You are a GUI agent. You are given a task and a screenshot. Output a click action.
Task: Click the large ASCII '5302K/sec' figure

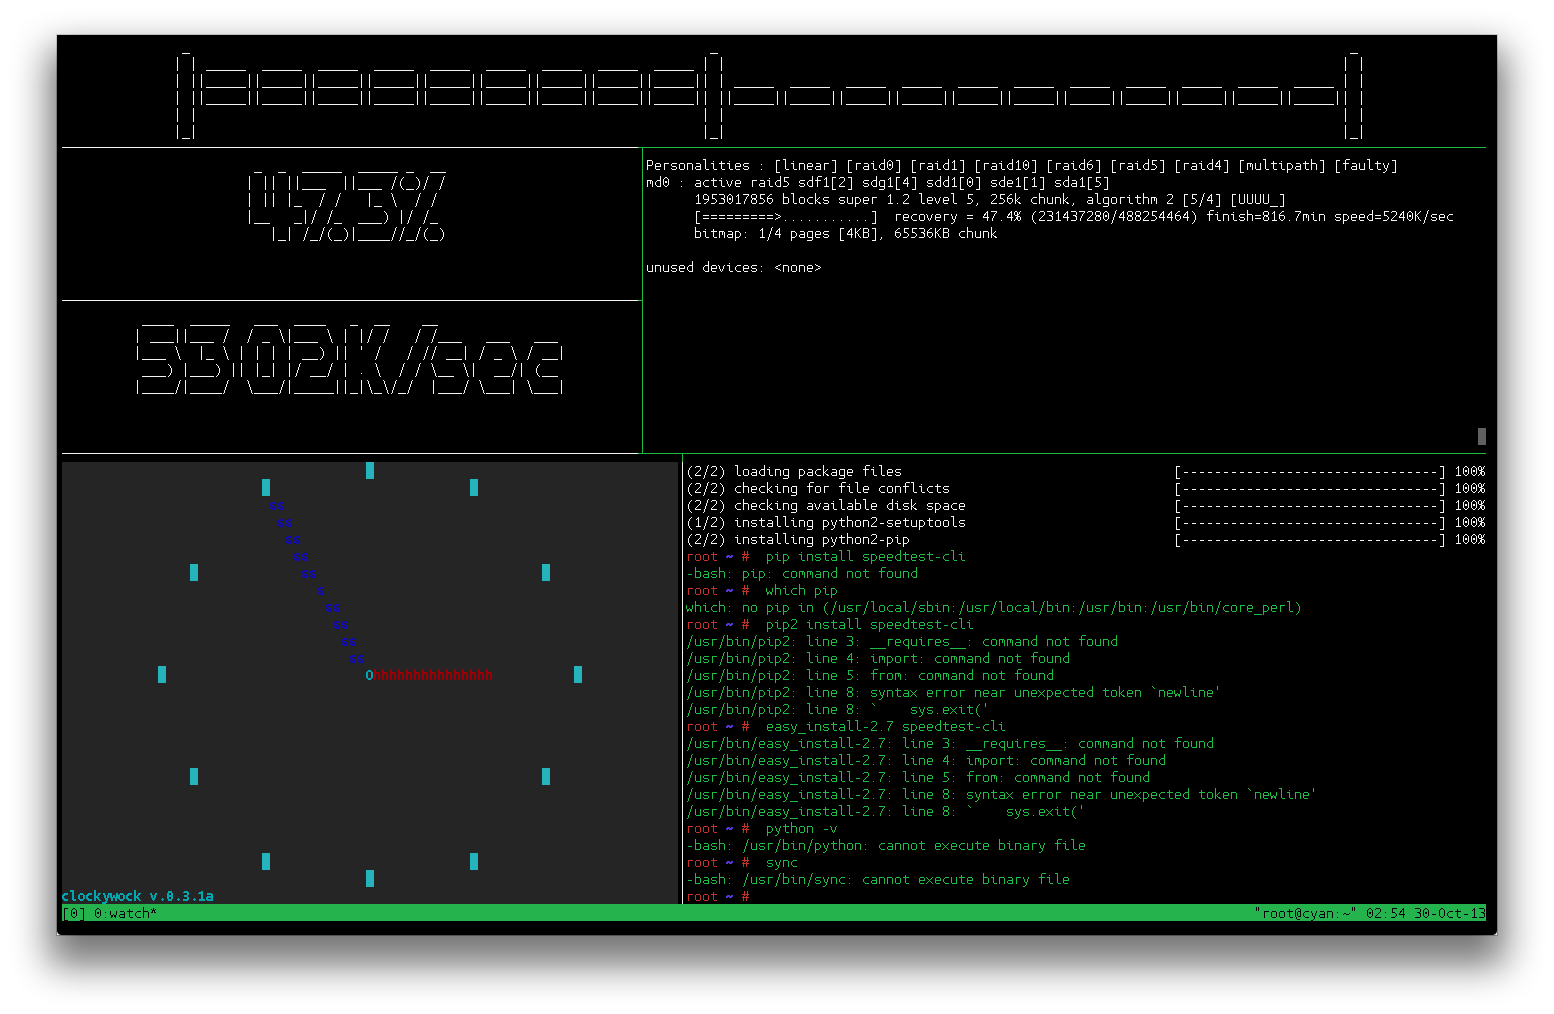tap(349, 360)
